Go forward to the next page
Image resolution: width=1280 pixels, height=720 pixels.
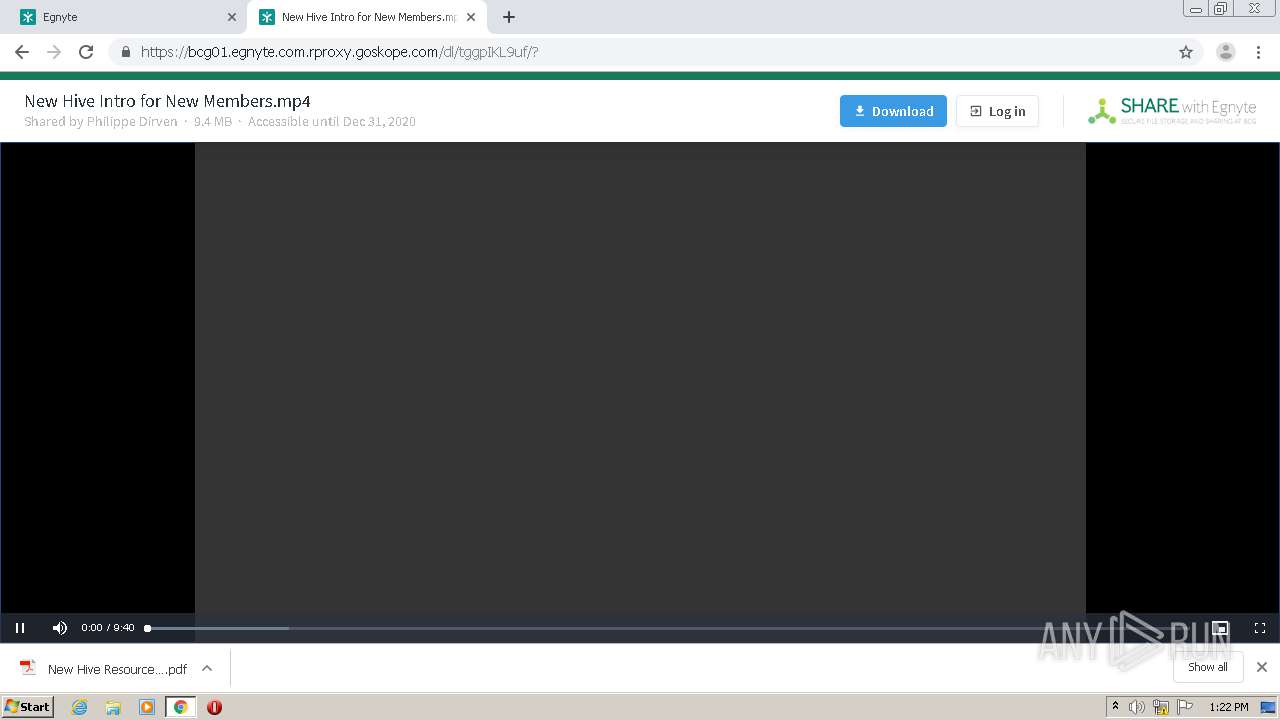pos(54,52)
